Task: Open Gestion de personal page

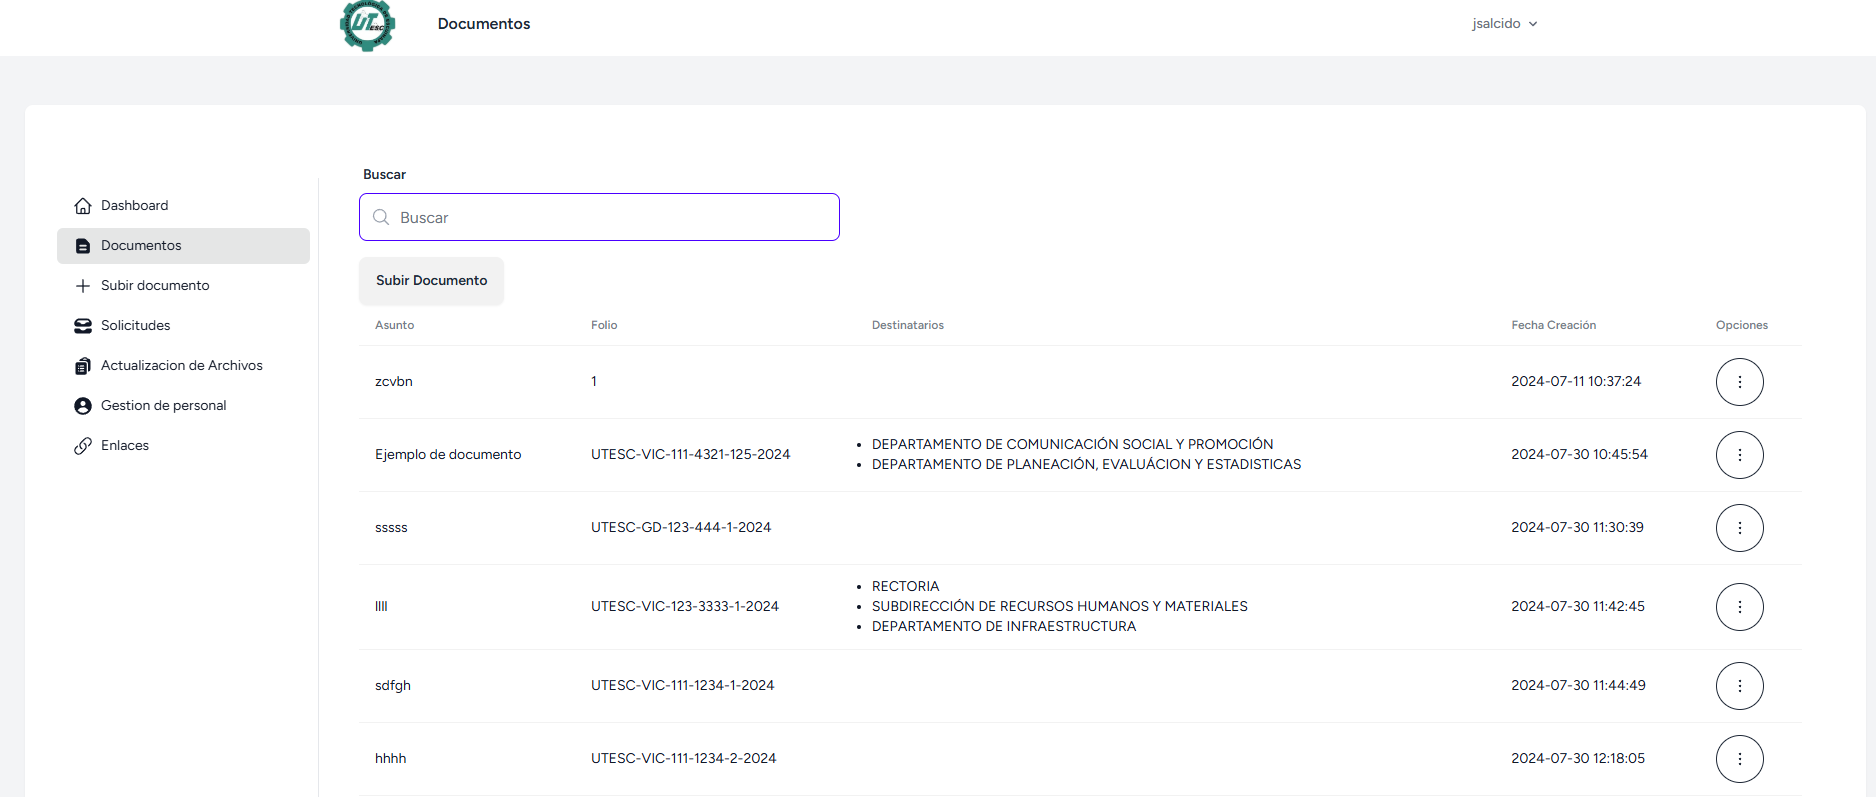Action: [x=183, y=406]
